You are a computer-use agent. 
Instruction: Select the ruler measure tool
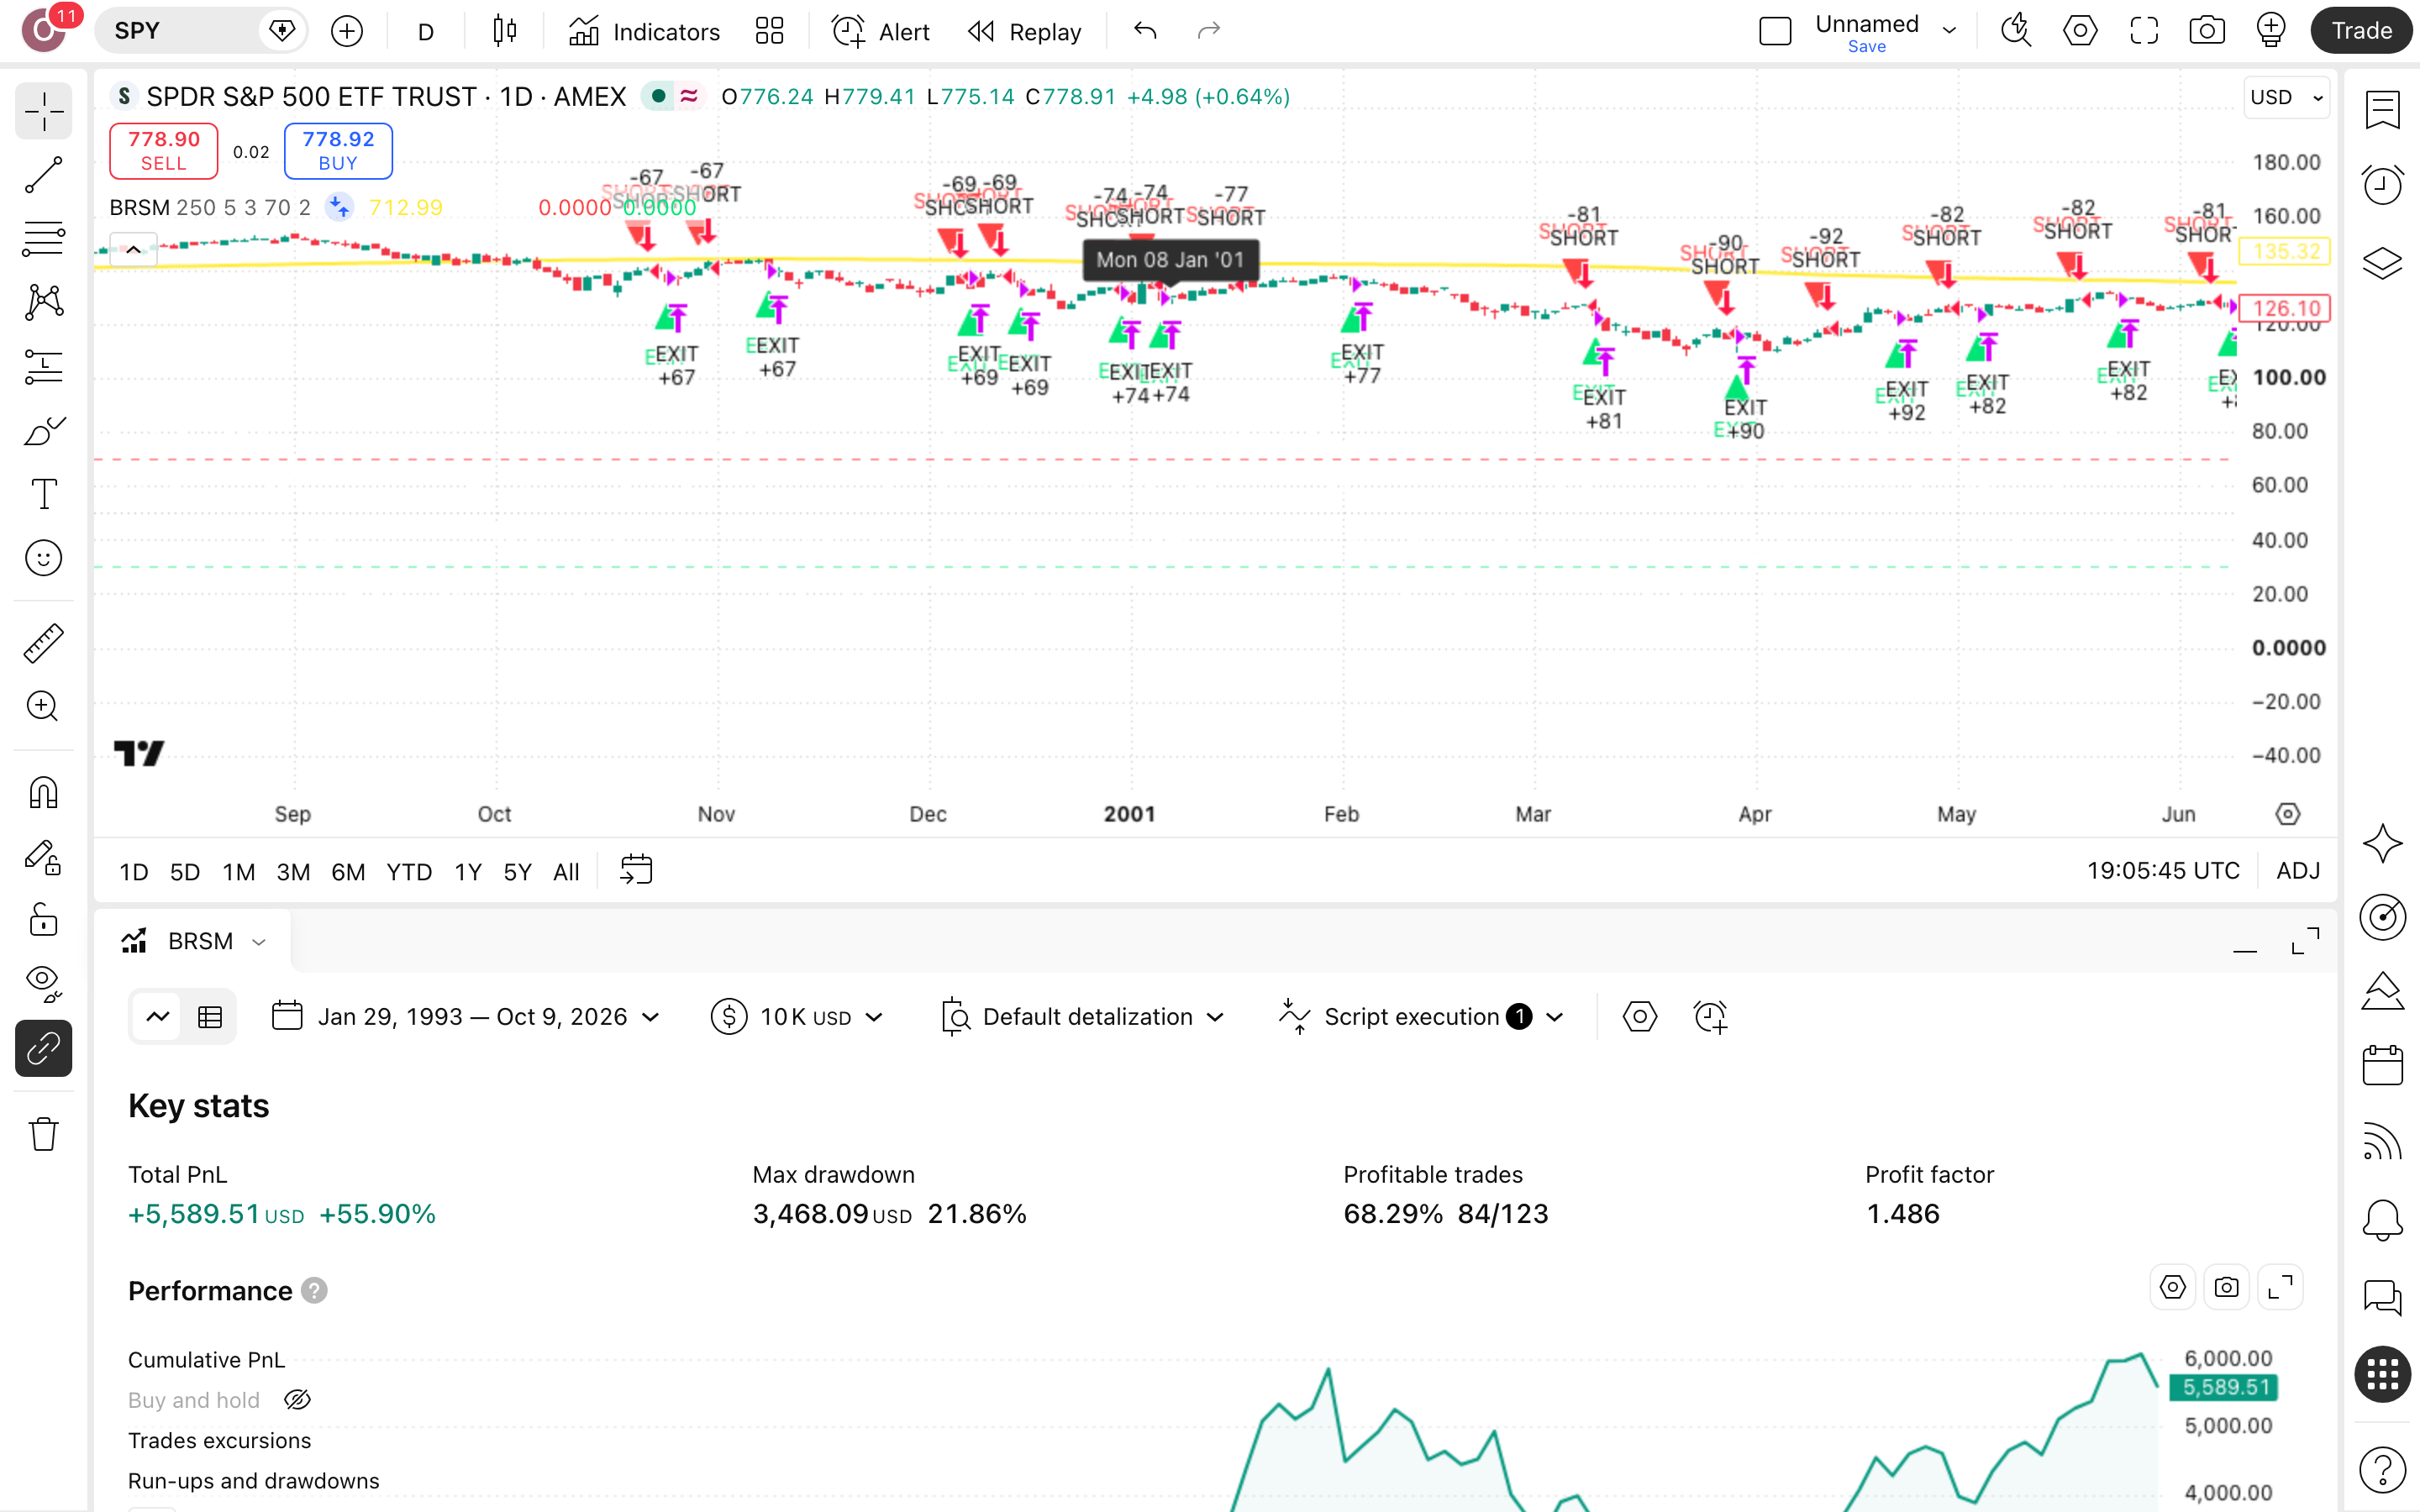[43, 643]
